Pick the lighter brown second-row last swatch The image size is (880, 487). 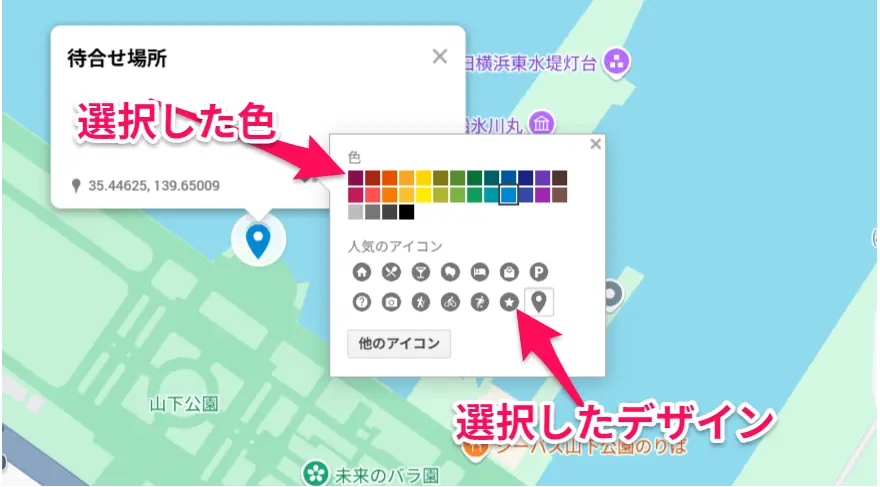click(x=560, y=195)
